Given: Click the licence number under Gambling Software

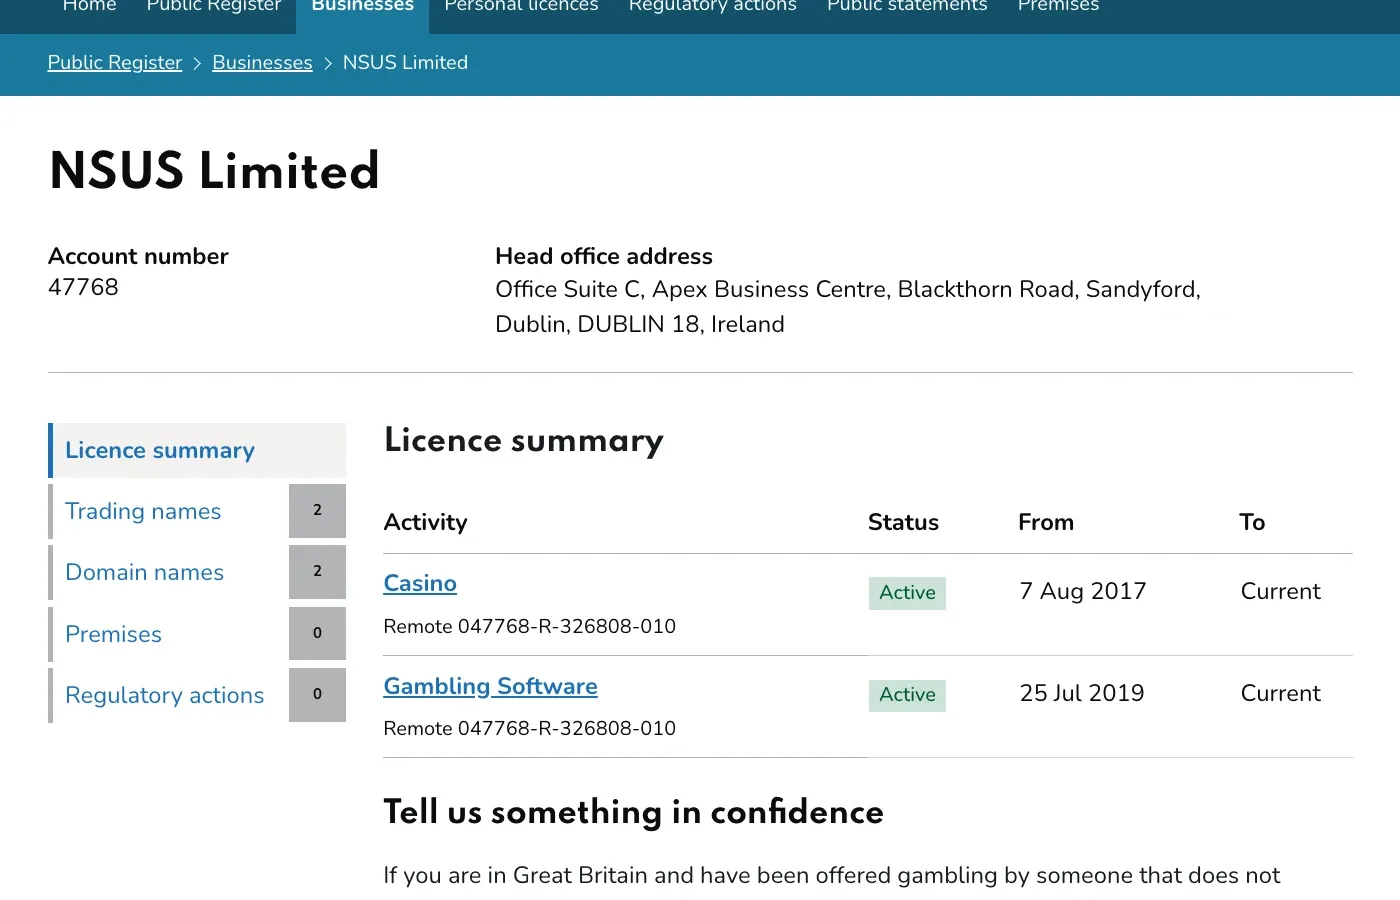Looking at the screenshot, I should click(530, 728).
